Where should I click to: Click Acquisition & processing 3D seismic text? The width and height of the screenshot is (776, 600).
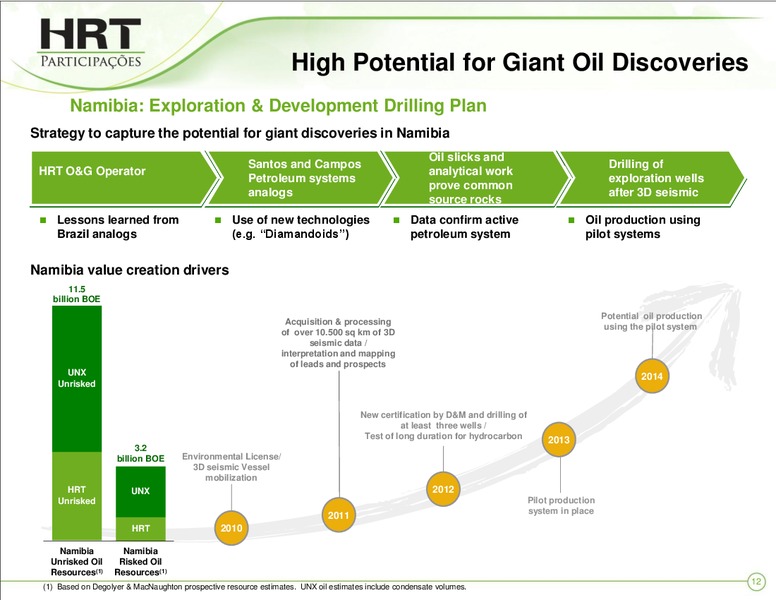pyautogui.click(x=338, y=343)
